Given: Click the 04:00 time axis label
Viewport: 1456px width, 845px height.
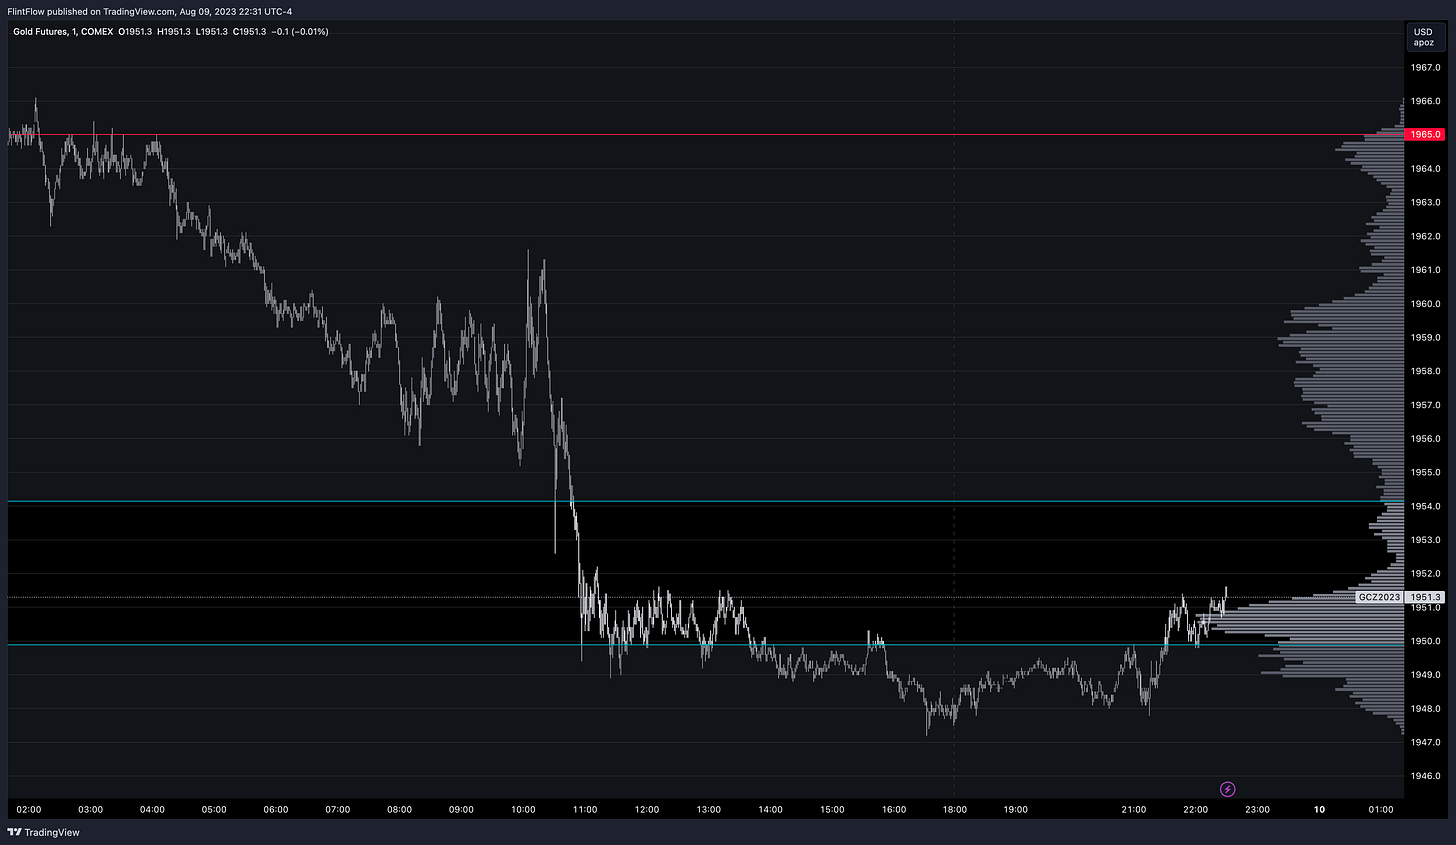Looking at the screenshot, I should [x=153, y=810].
